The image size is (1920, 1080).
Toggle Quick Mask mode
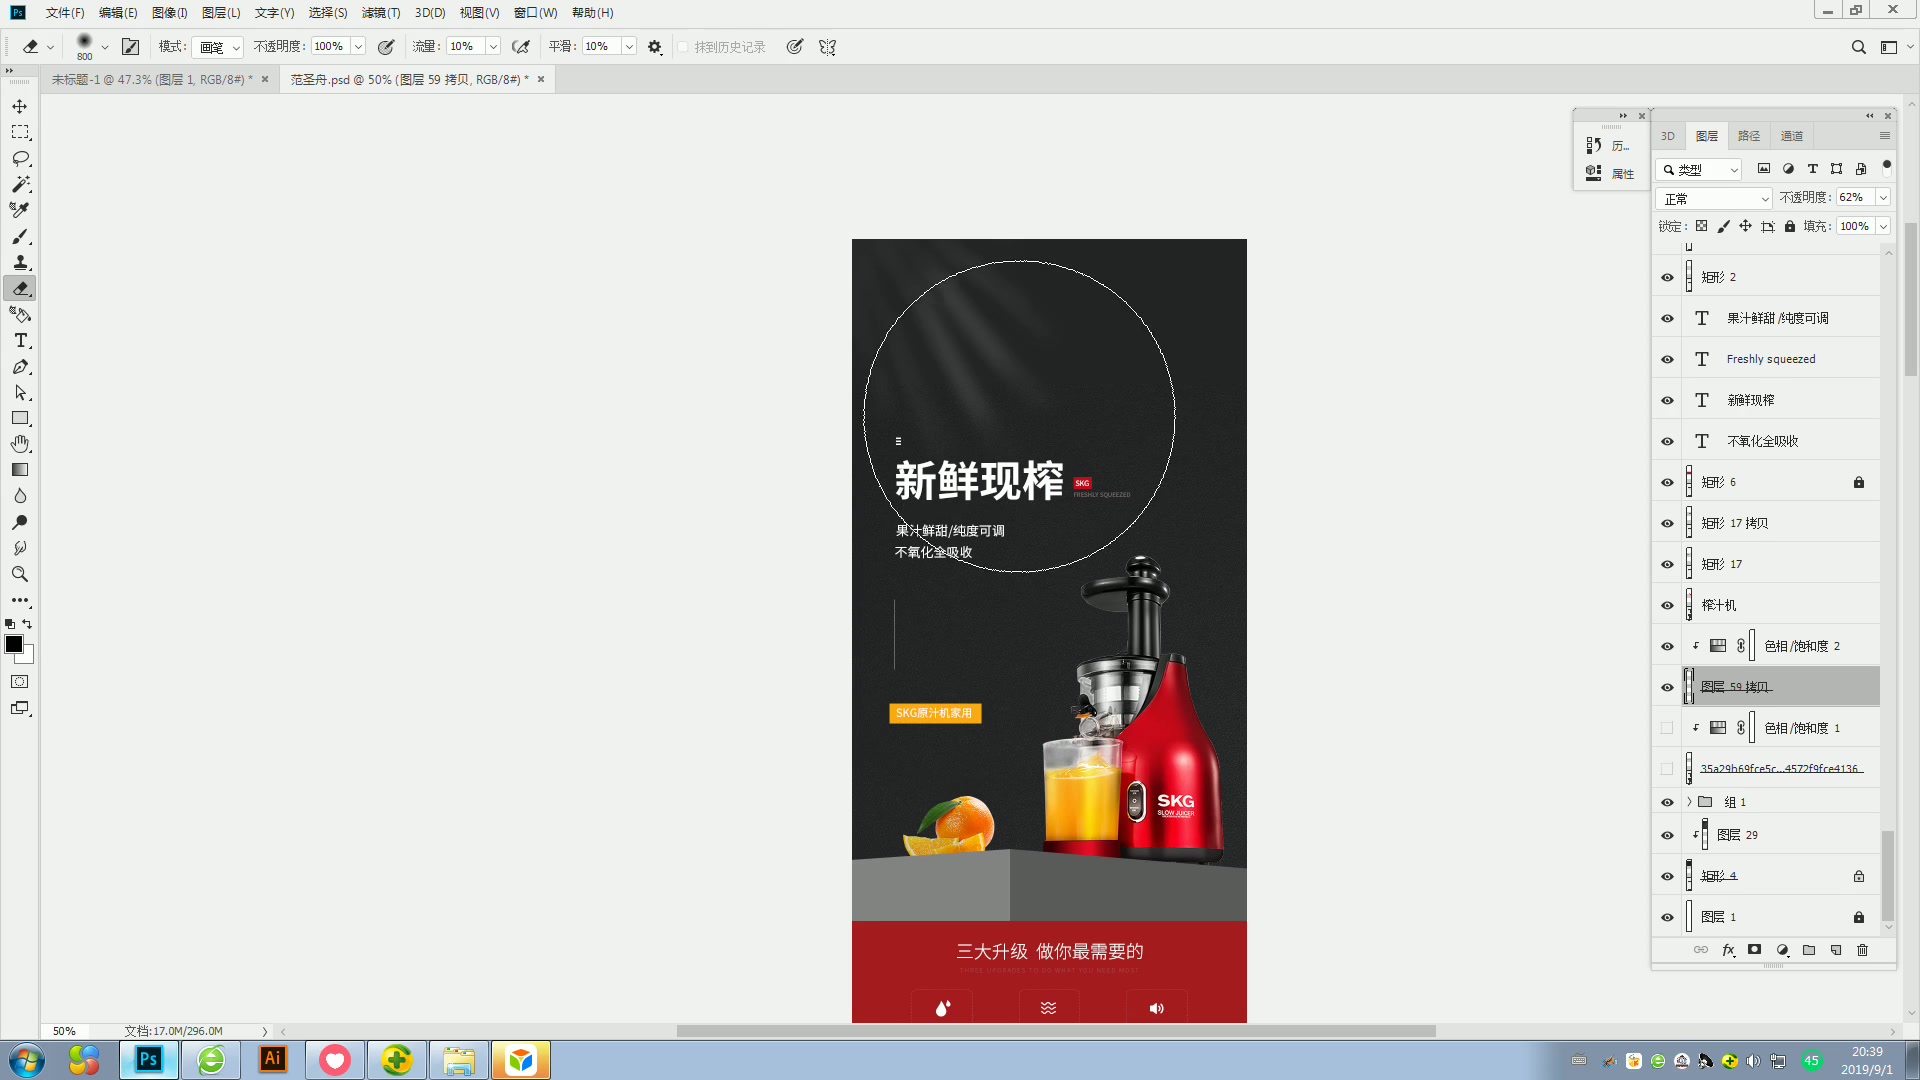coord(20,682)
